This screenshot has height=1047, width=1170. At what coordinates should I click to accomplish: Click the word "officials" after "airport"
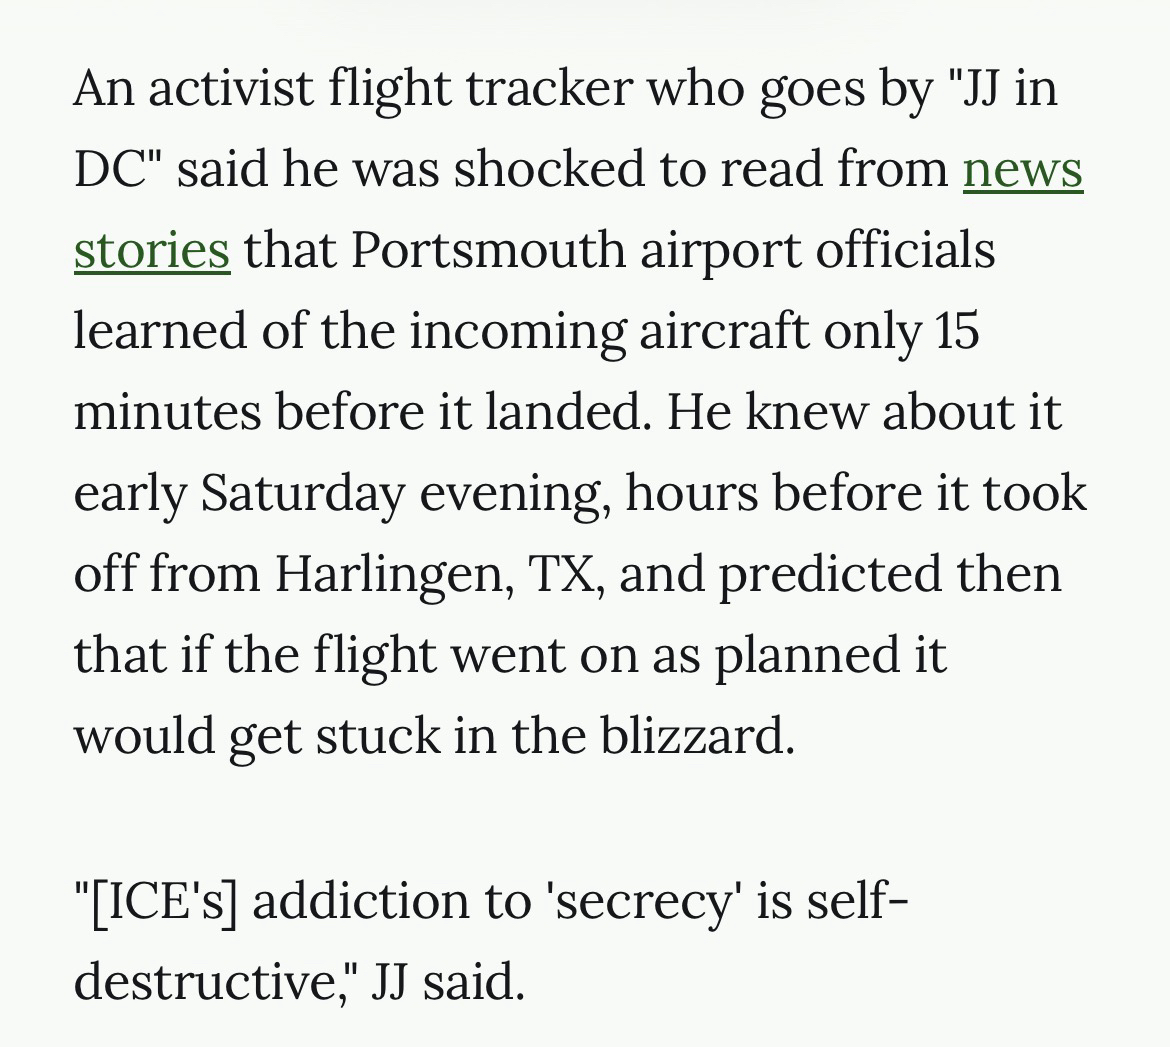905,251
